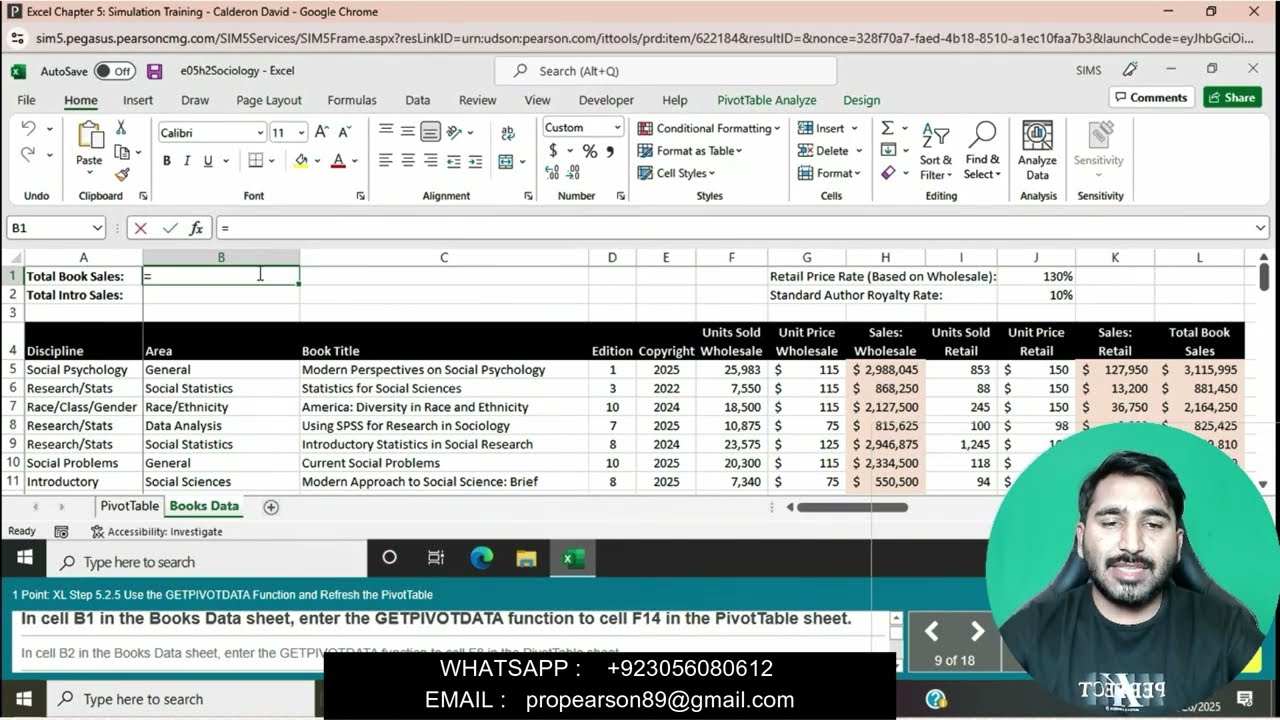
Task: Click the Decrease Indent icon
Action: click(x=454, y=160)
